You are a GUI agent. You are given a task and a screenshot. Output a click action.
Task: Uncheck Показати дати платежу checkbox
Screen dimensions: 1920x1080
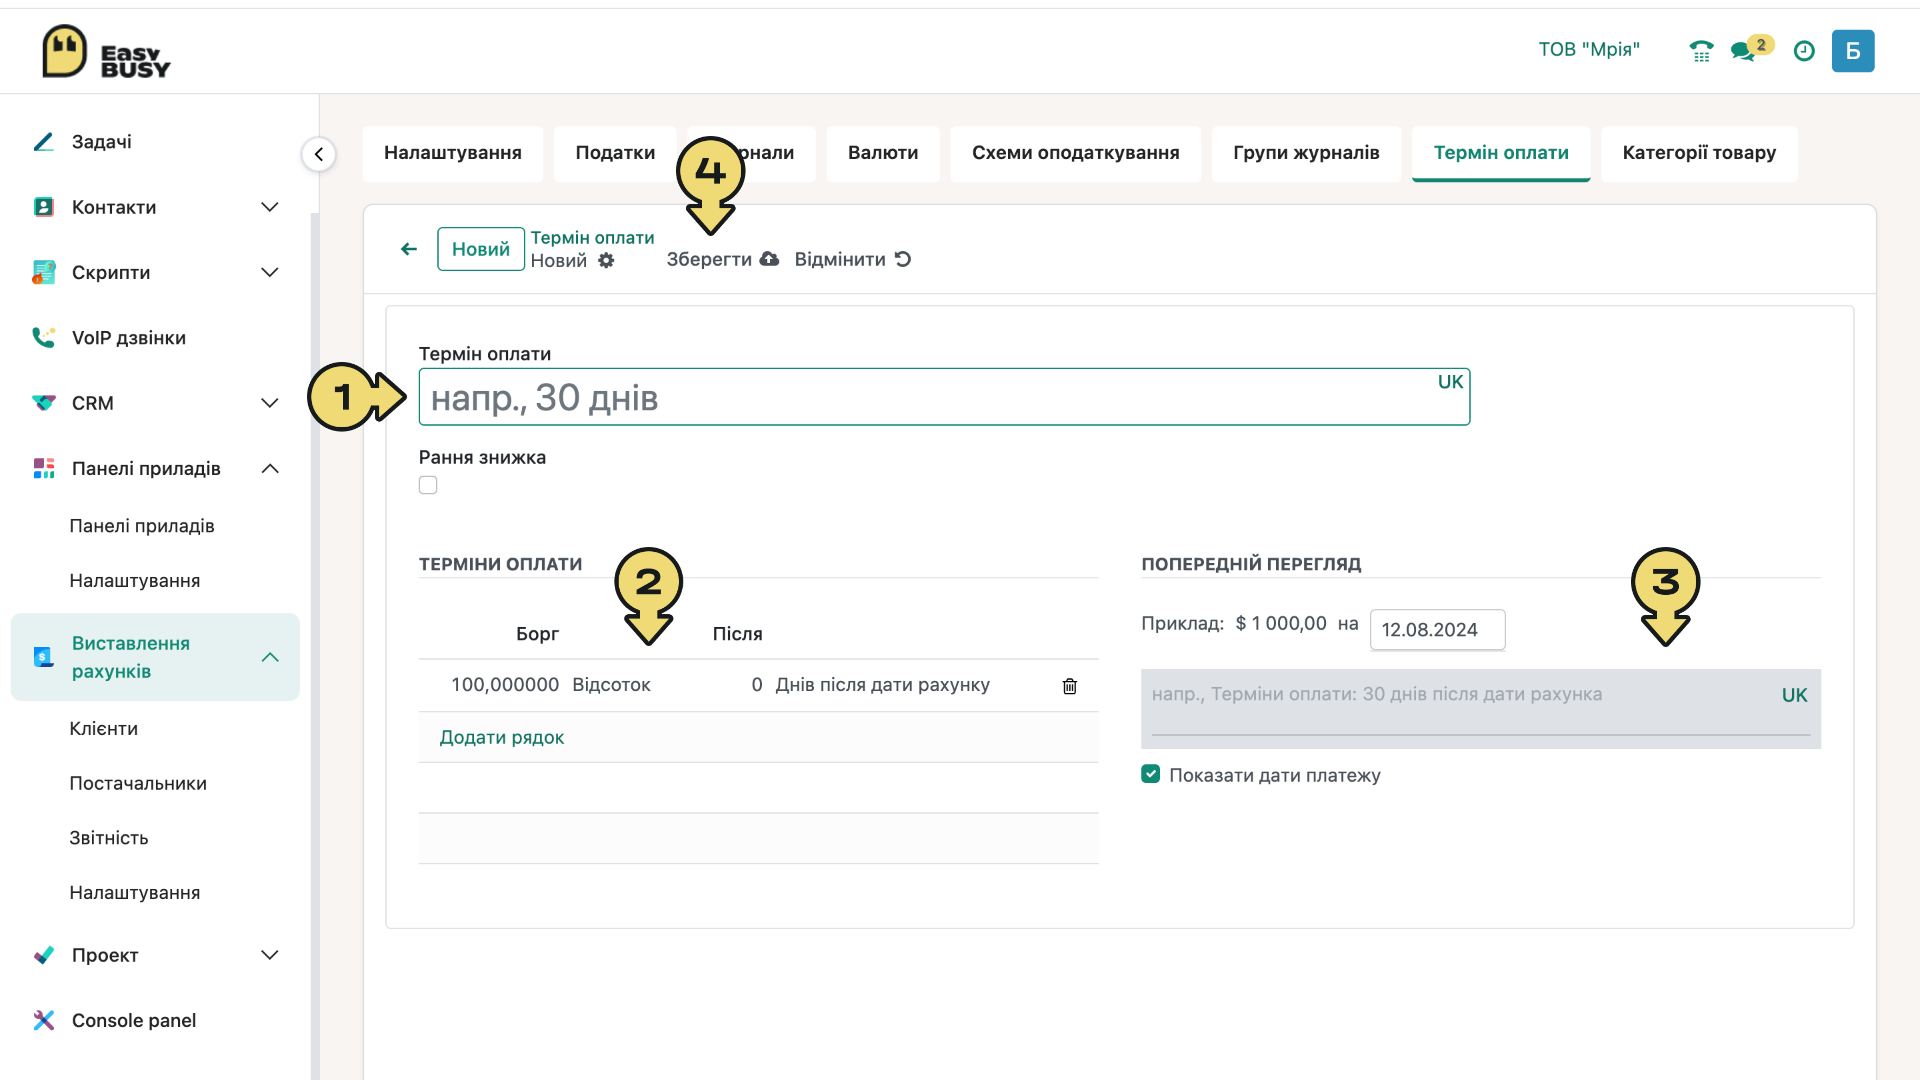[1151, 774]
